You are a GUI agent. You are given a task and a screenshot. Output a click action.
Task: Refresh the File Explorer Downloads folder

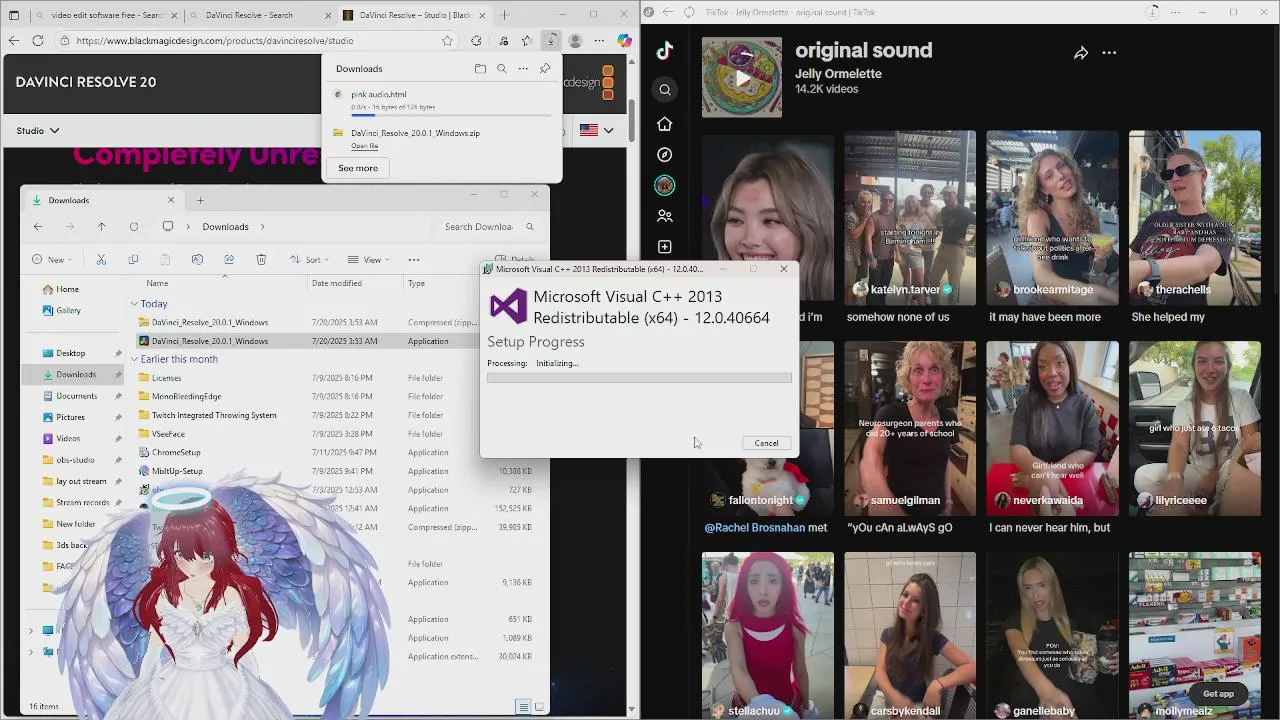coord(134,227)
